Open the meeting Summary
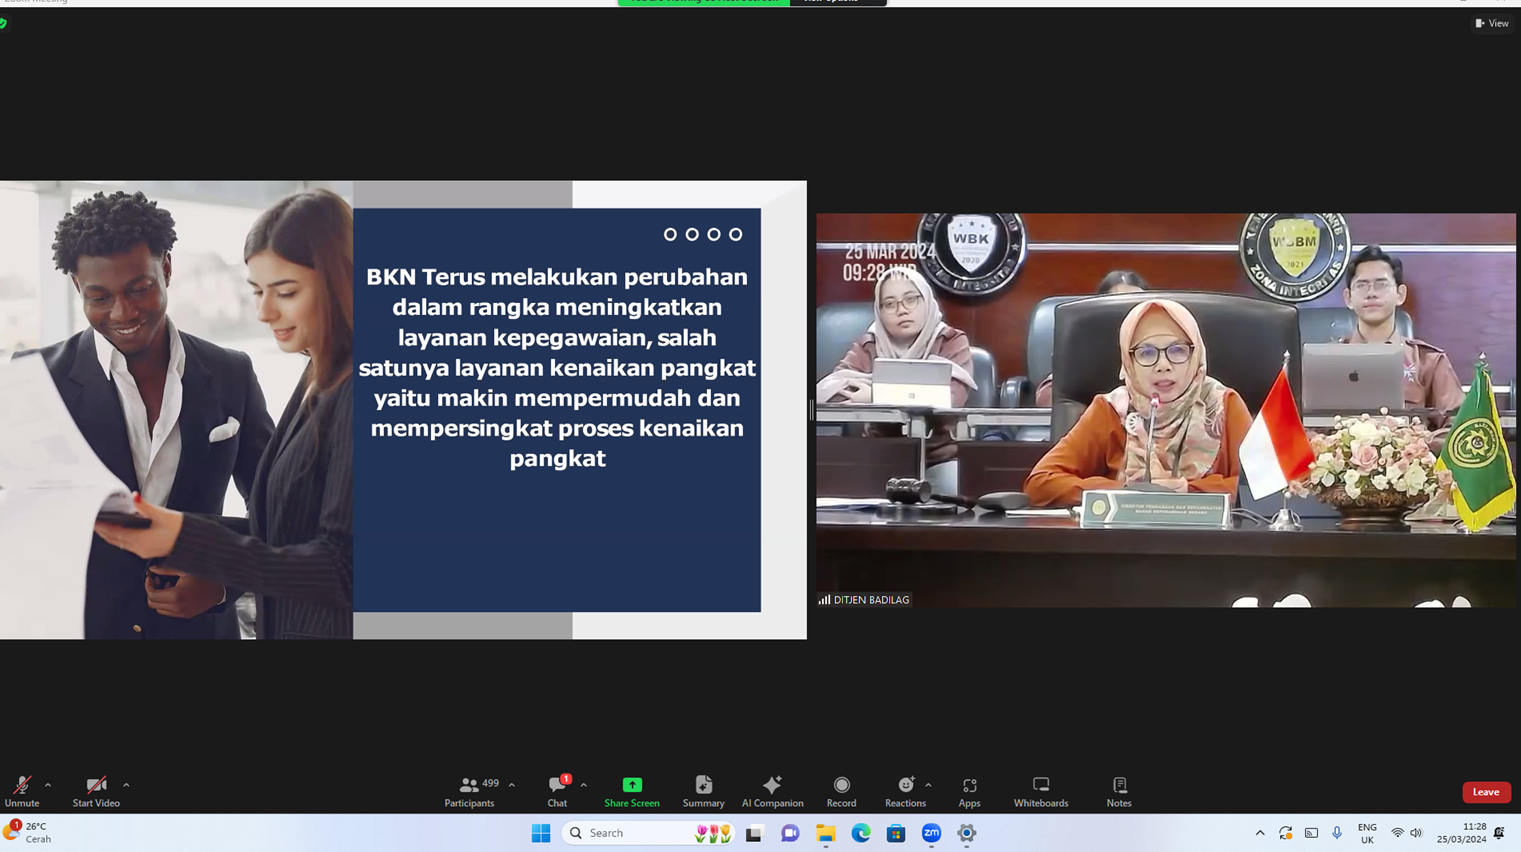The image size is (1521, 852). (x=704, y=791)
